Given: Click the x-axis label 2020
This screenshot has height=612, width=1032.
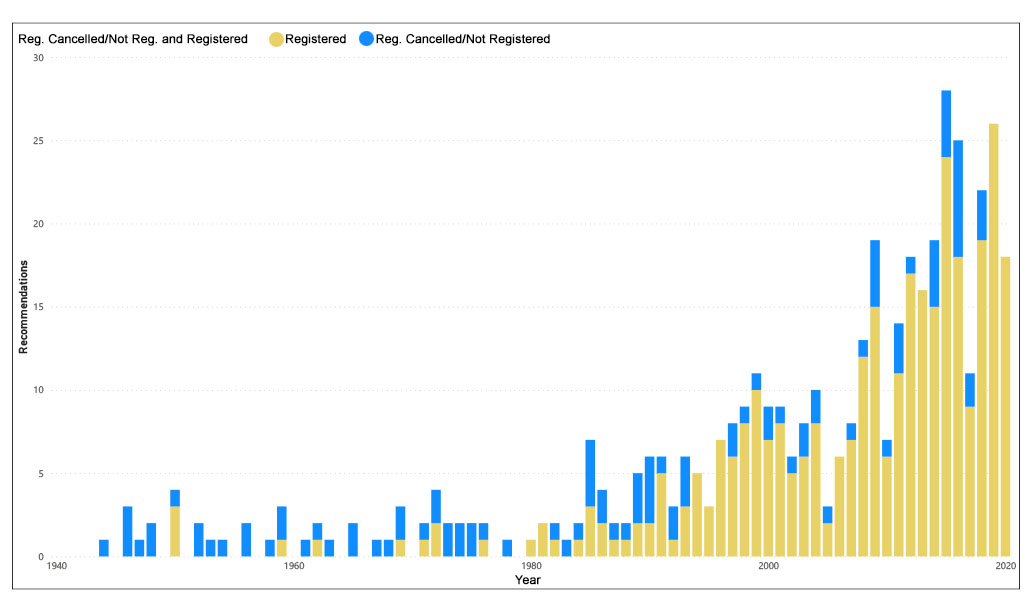Looking at the screenshot, I should pyautogui.click(x=1005, y=566).
